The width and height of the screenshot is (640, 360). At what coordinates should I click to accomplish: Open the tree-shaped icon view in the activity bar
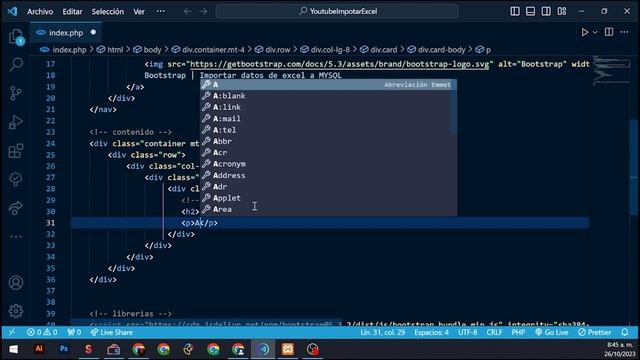tap(16, 179)
